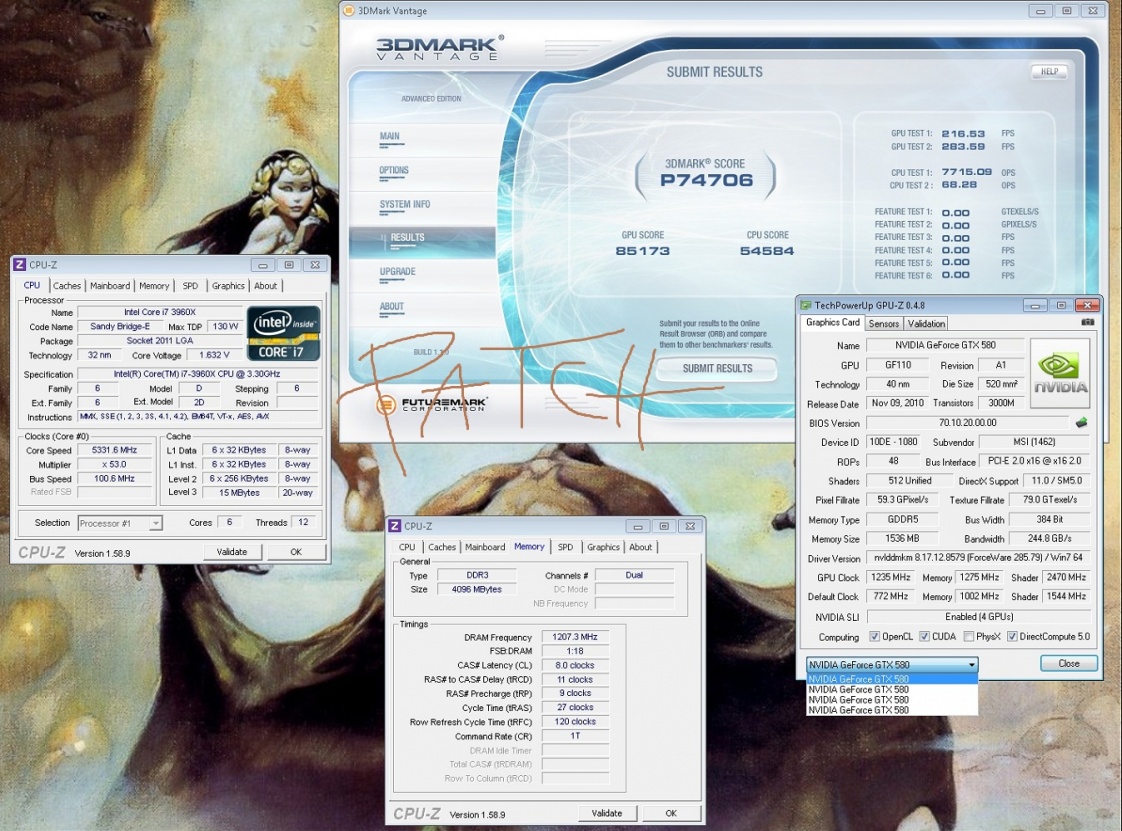Viewport: 1122px width, 831px height.
Task: Toggle the CUDA checkbox
Action: pyautogui.click(x=924, y=637)
